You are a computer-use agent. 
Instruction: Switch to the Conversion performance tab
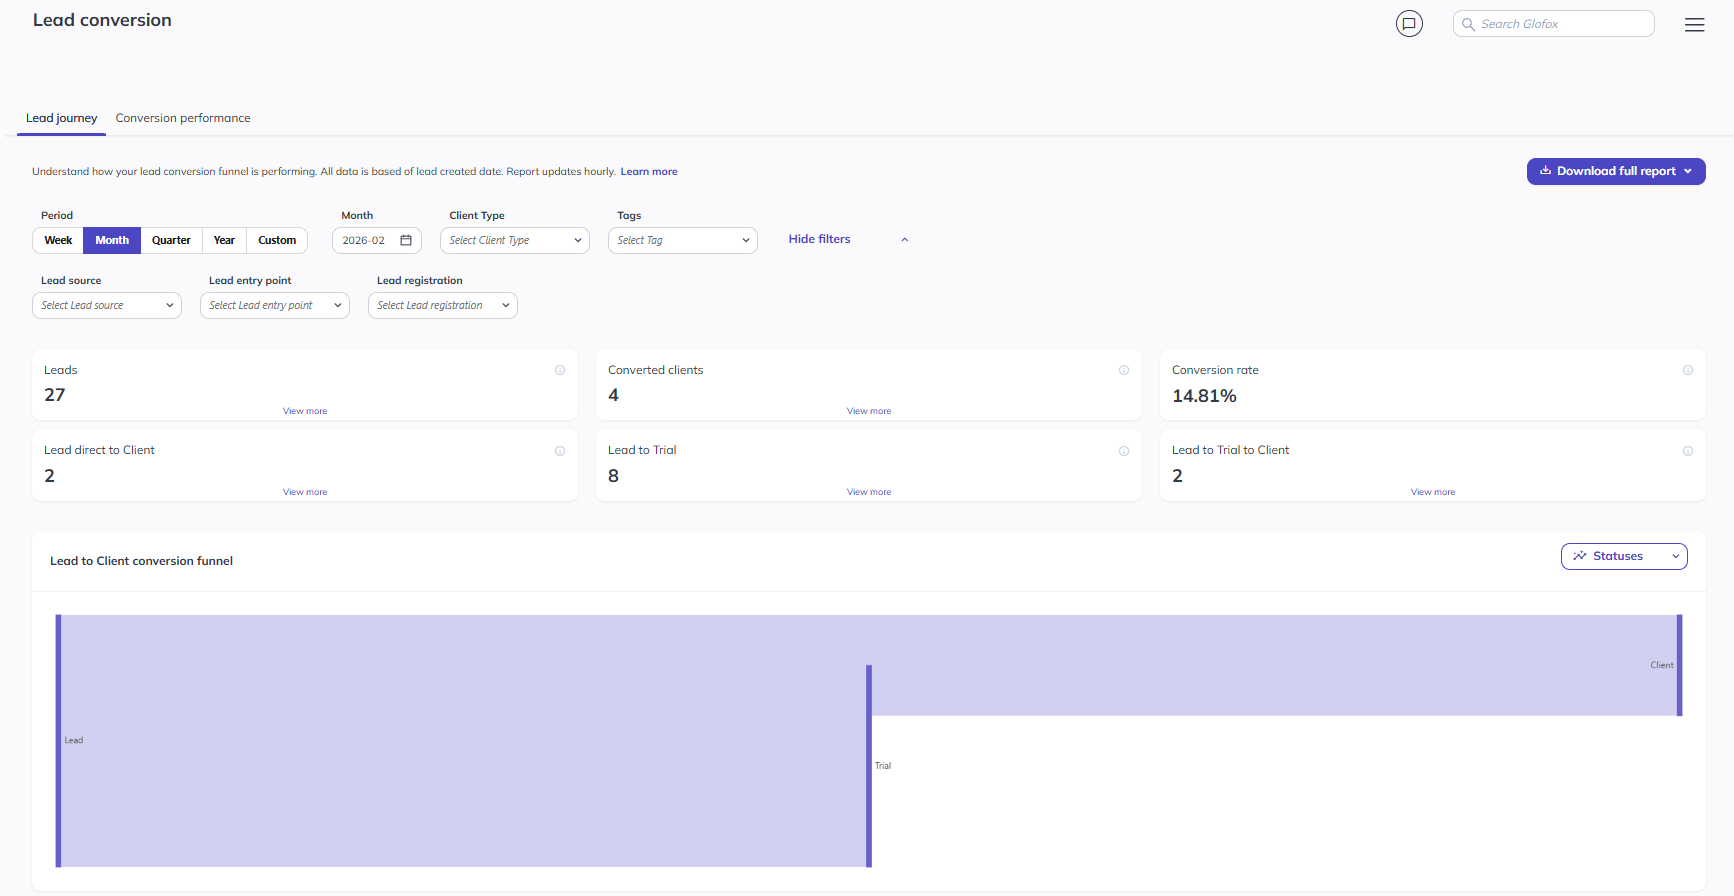click(183, 118)
